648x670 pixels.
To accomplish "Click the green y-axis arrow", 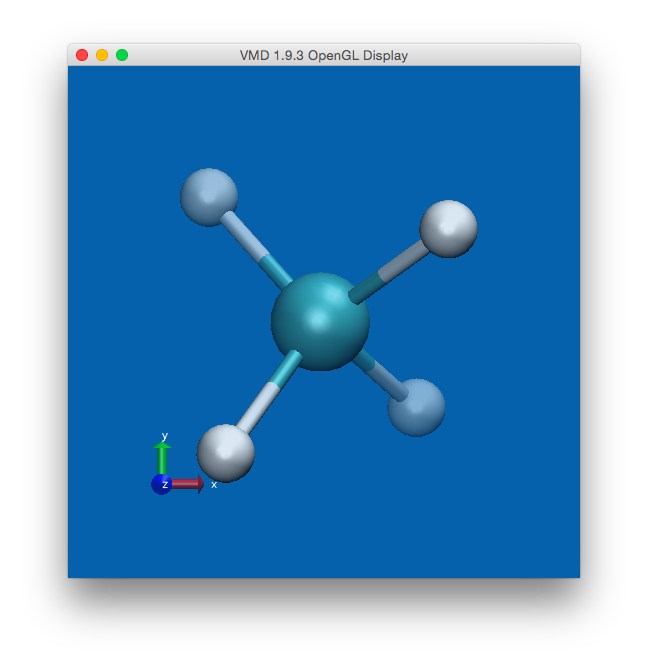I will coord(162,458).
